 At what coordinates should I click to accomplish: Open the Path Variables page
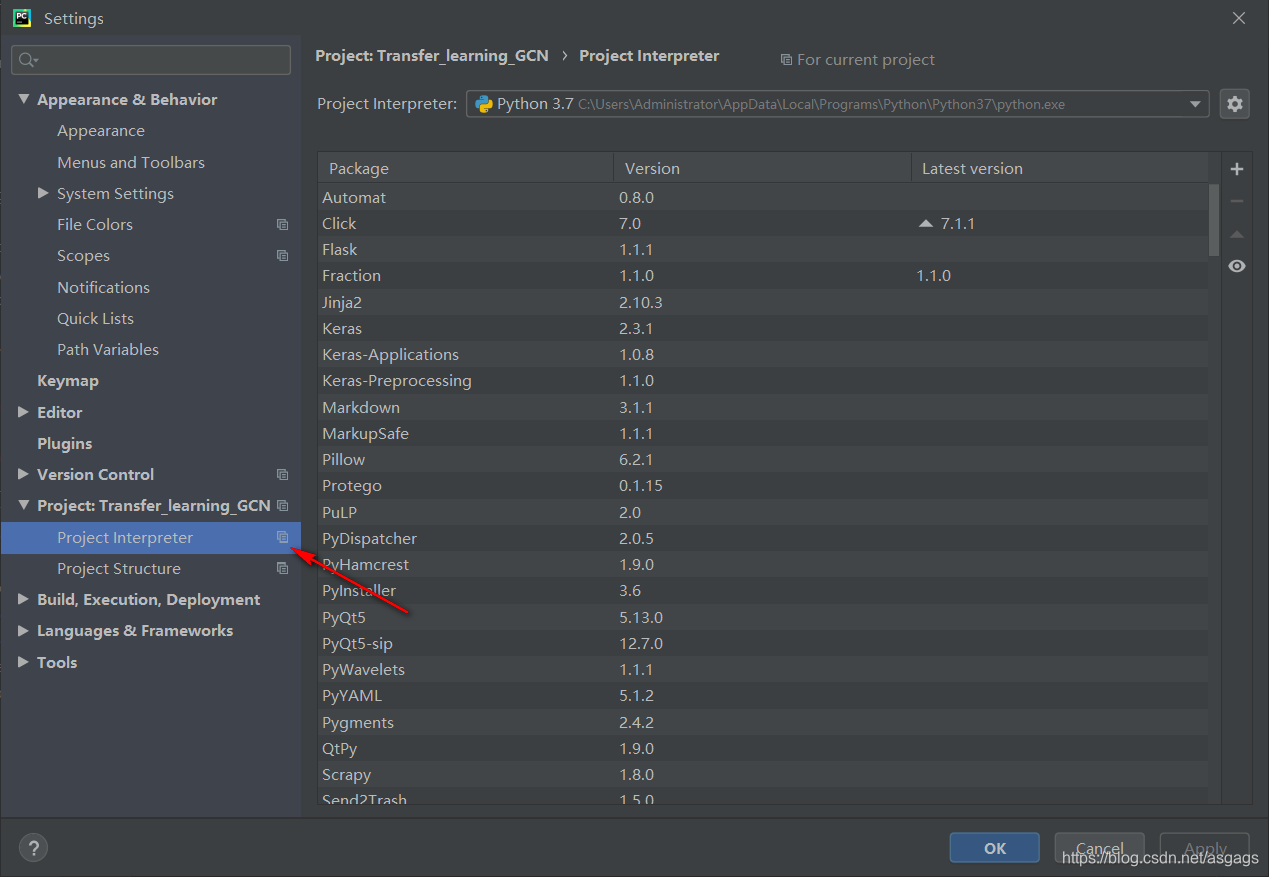pos(107,349)
